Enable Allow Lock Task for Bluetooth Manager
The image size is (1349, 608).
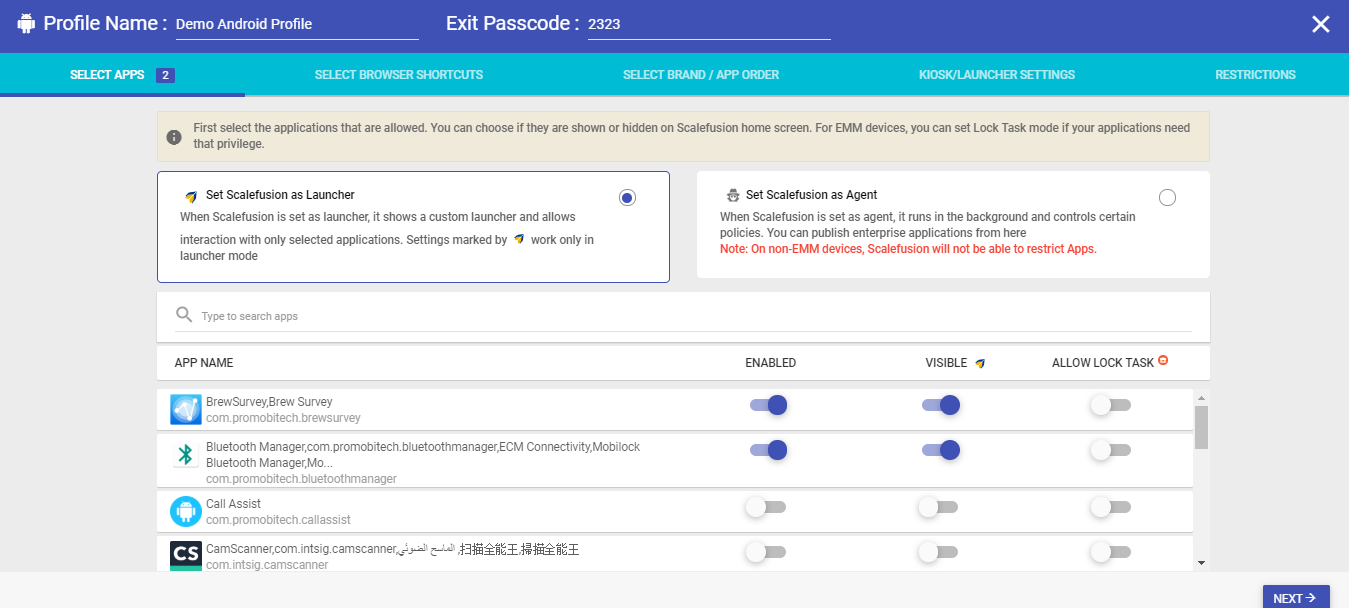[1111, 450]
